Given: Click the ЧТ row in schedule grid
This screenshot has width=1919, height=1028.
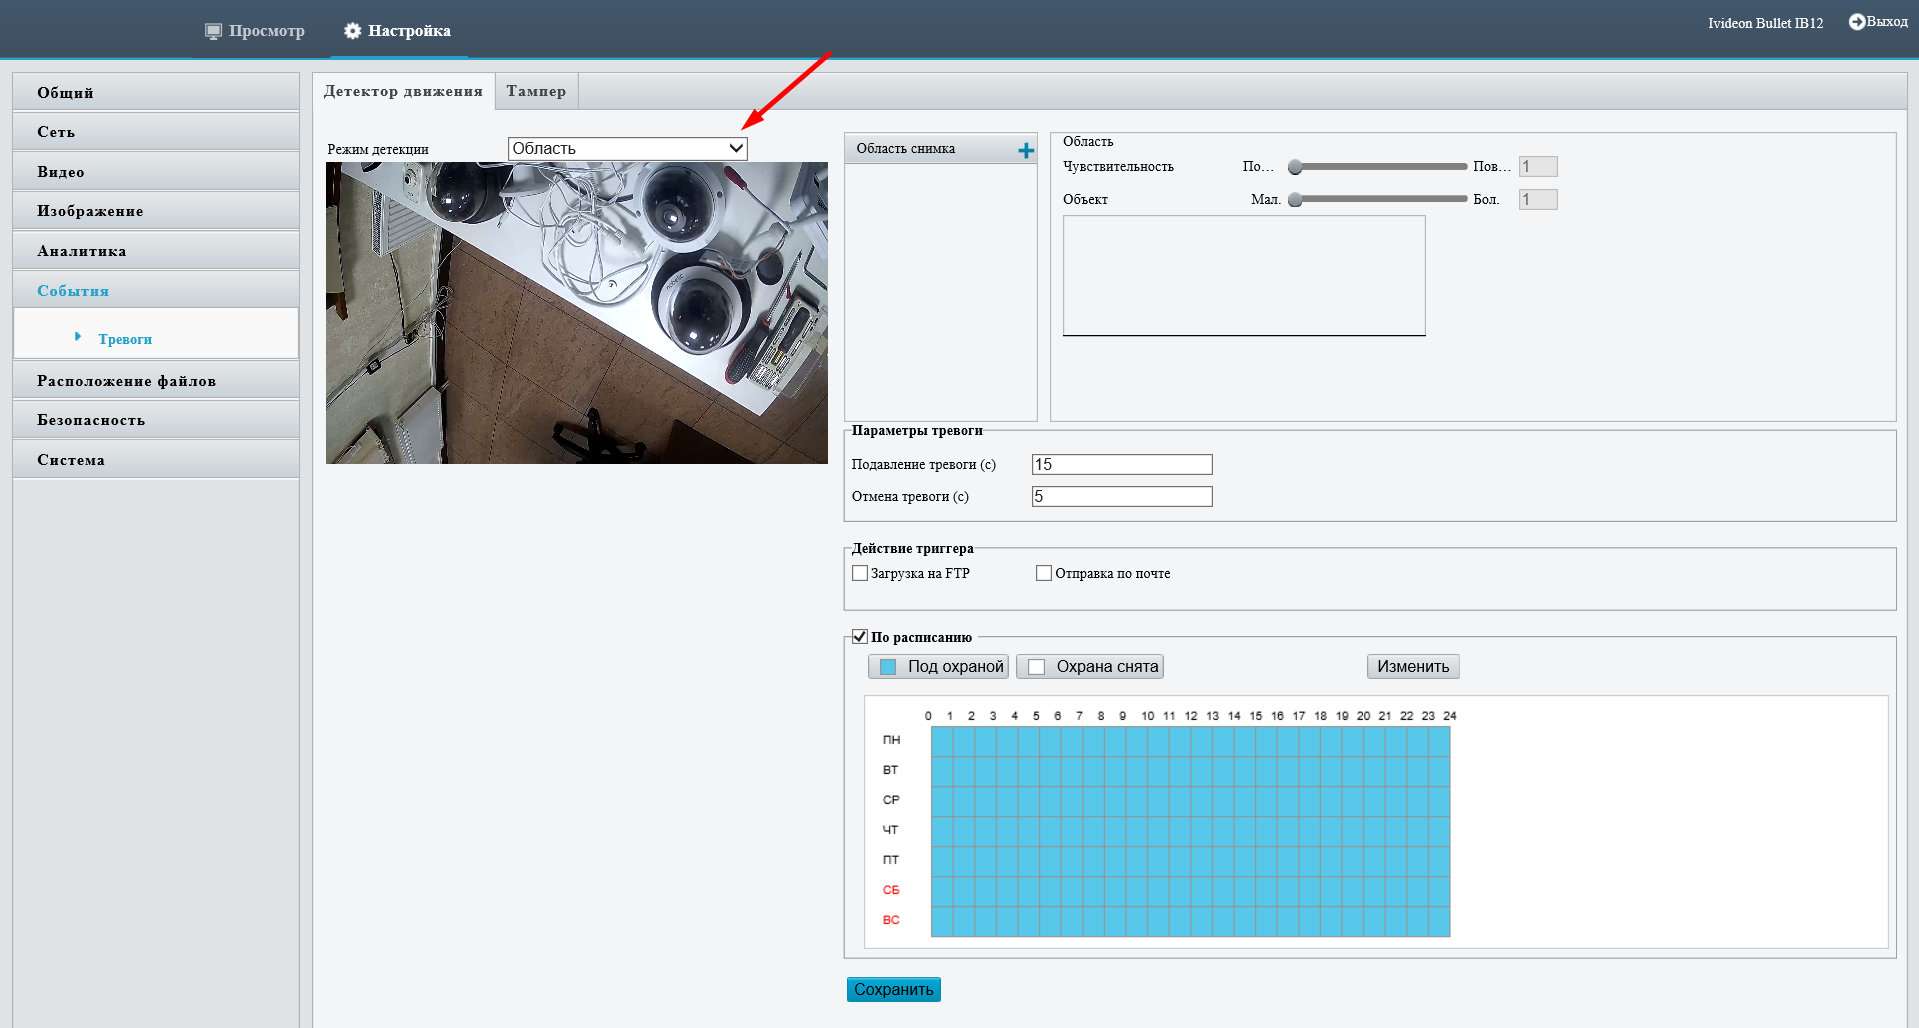Looking at the screenshot, I should pyautogui.click(x=1190, y=831).
